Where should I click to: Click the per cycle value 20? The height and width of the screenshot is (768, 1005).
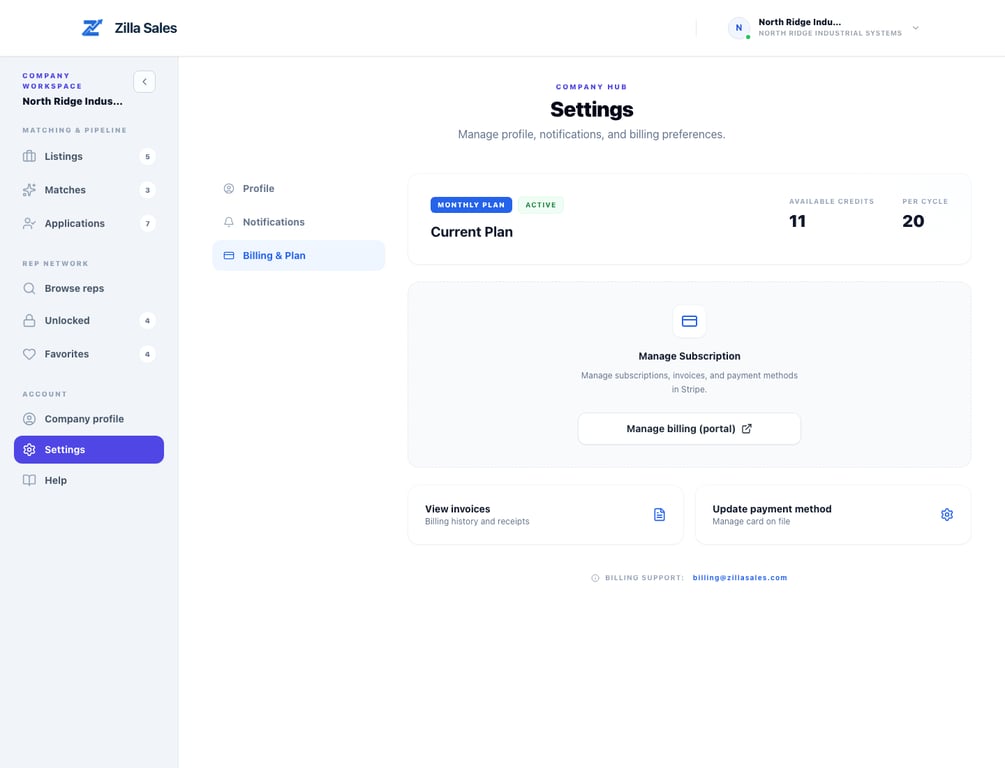tap(913, 221)
